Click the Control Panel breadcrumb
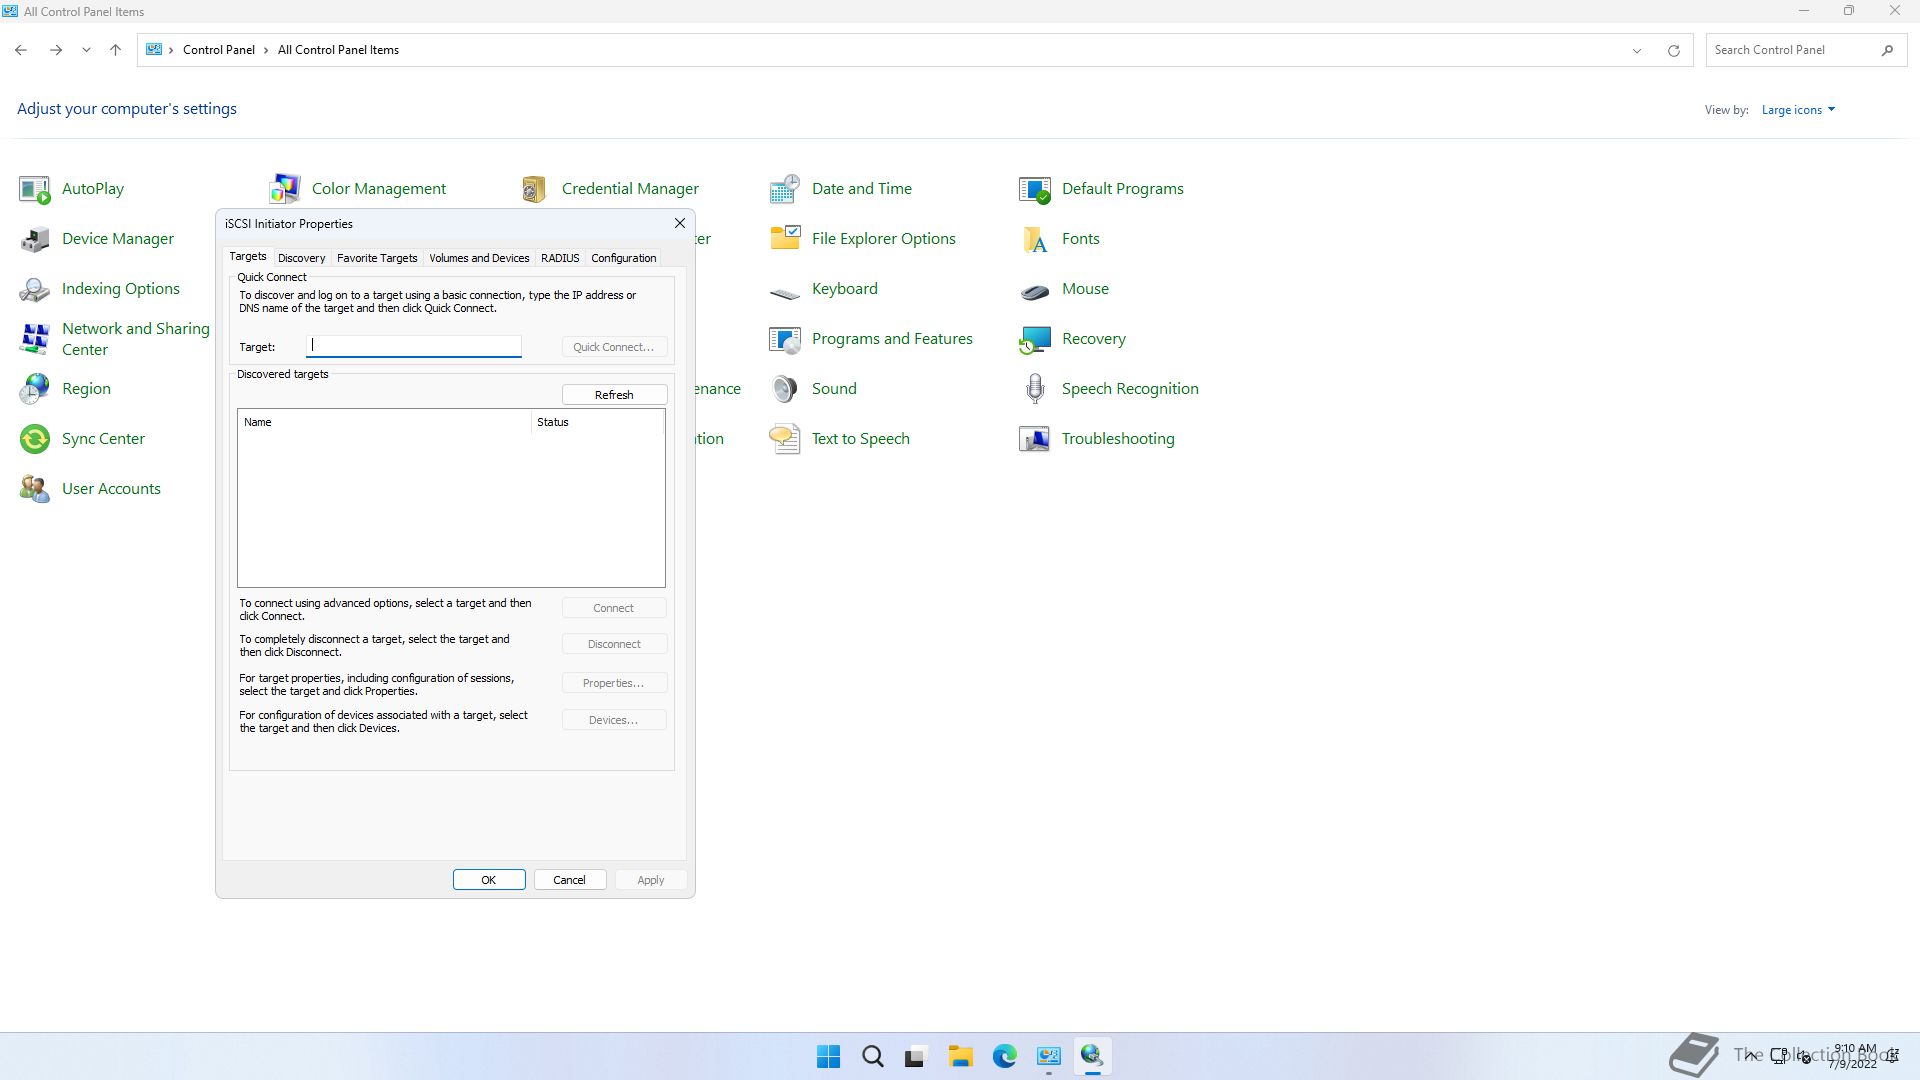This screenshot has height=1080, width=1920. (x=218, y=50)
